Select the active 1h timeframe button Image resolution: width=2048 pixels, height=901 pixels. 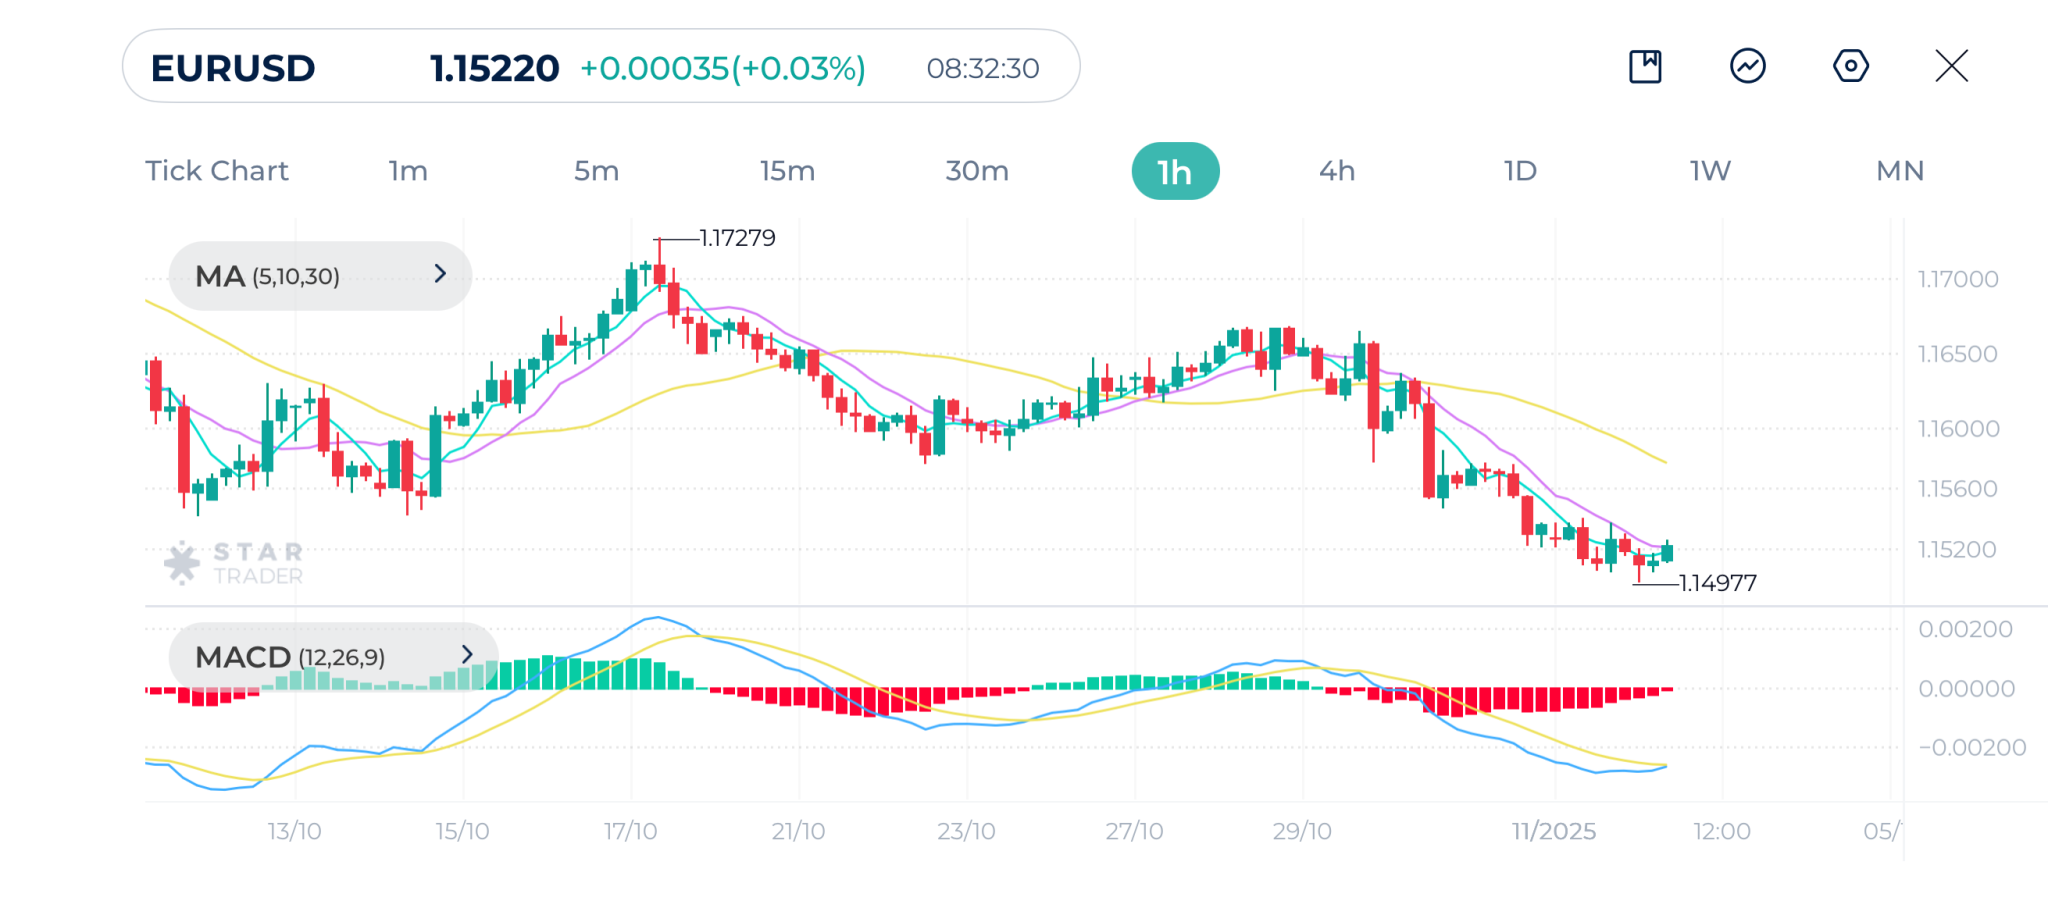tap(1175, 172)
